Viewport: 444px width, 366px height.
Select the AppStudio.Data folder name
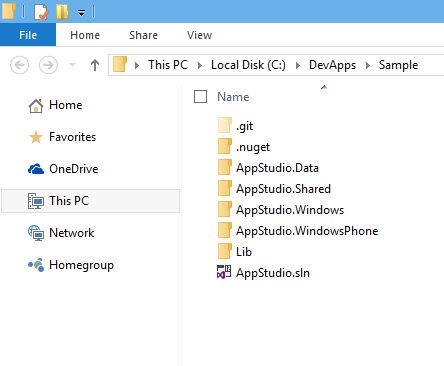[277, 168]
